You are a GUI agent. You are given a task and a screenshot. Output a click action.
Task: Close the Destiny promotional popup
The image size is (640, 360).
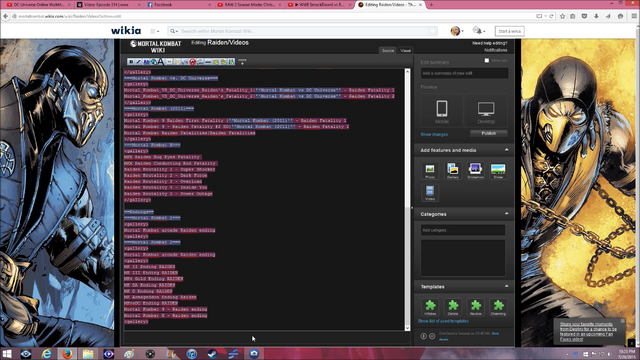[x=622, y=321]
